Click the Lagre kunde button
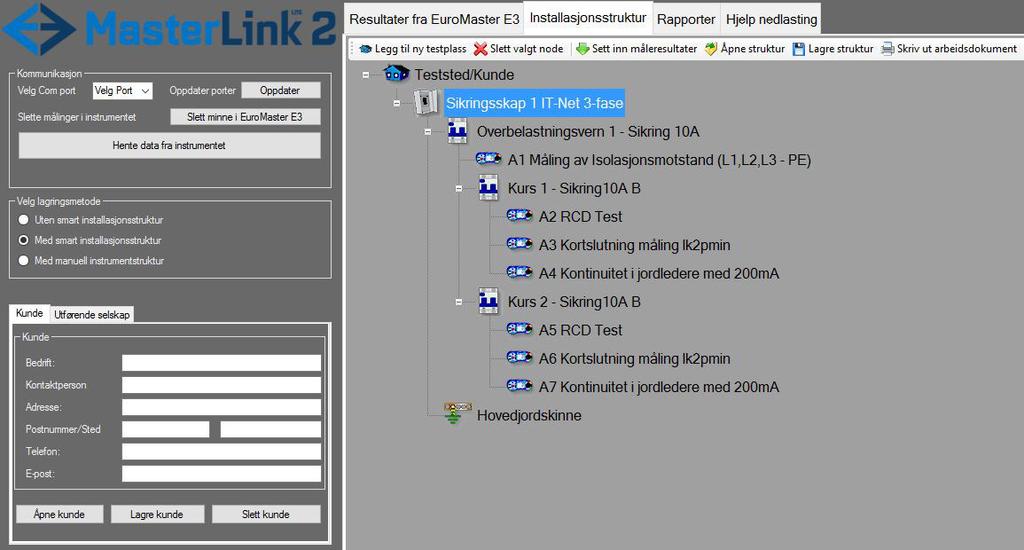The height and width of the screenshot is (550, 1024). 157,514
